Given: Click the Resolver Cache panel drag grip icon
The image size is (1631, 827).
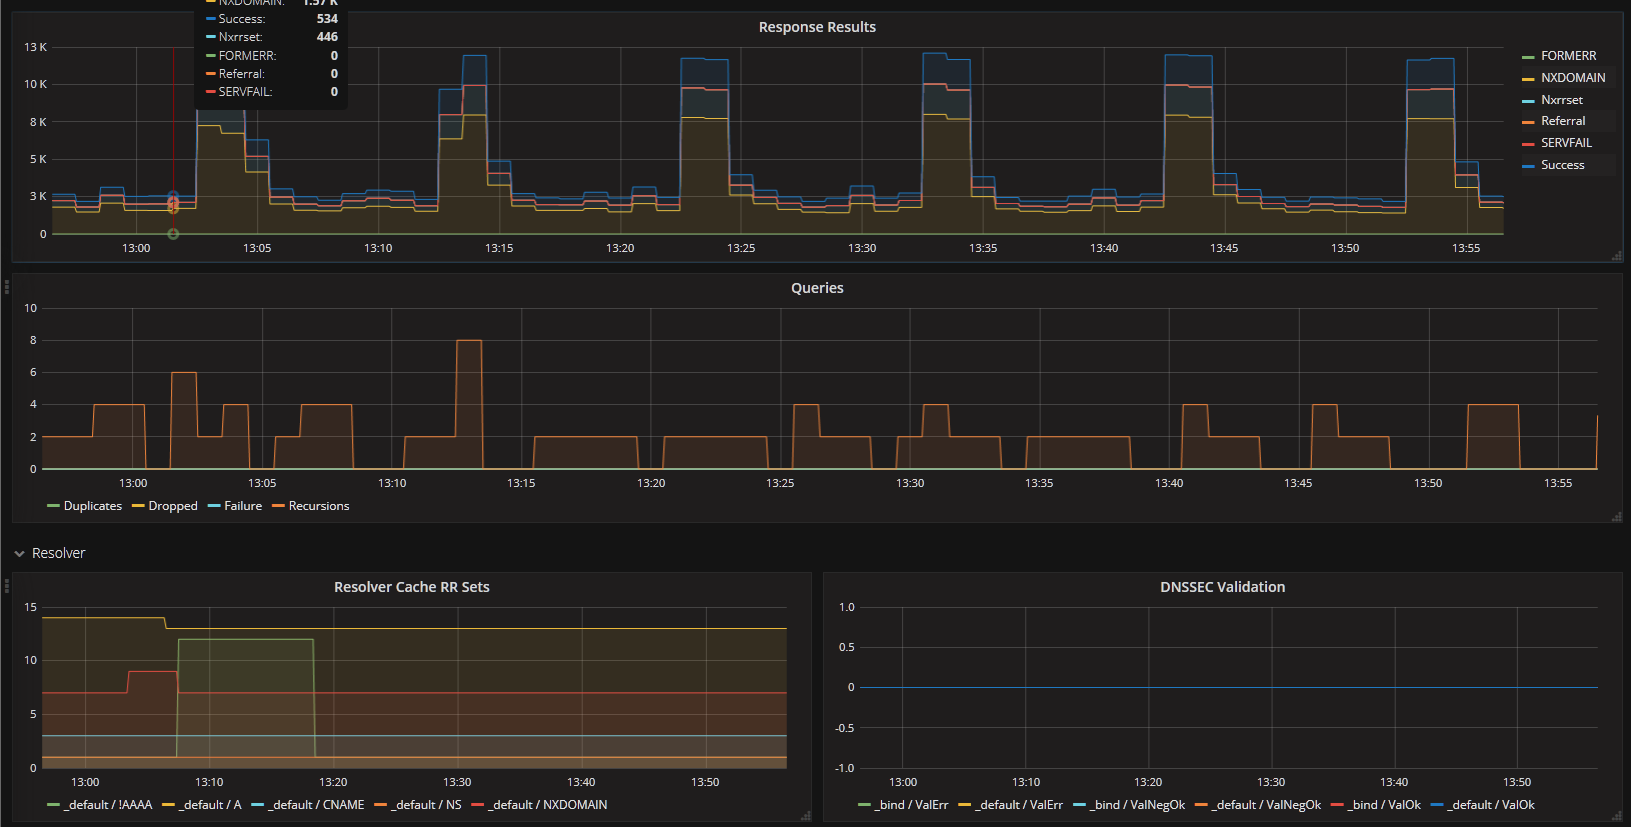Looking at the screenshot, I should [x=7, y=586].
